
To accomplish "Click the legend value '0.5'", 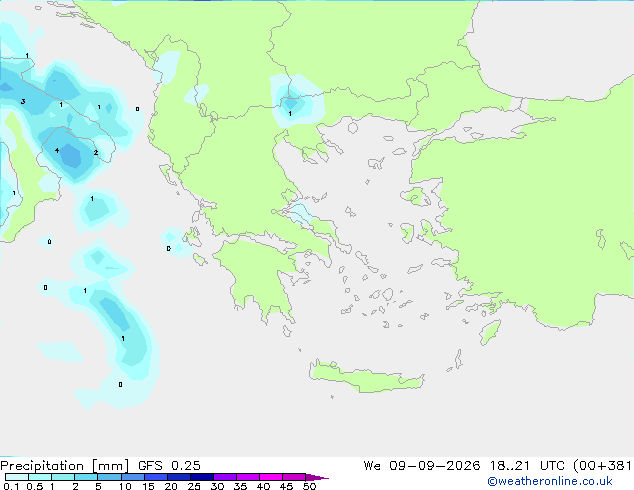I will 35,486.
